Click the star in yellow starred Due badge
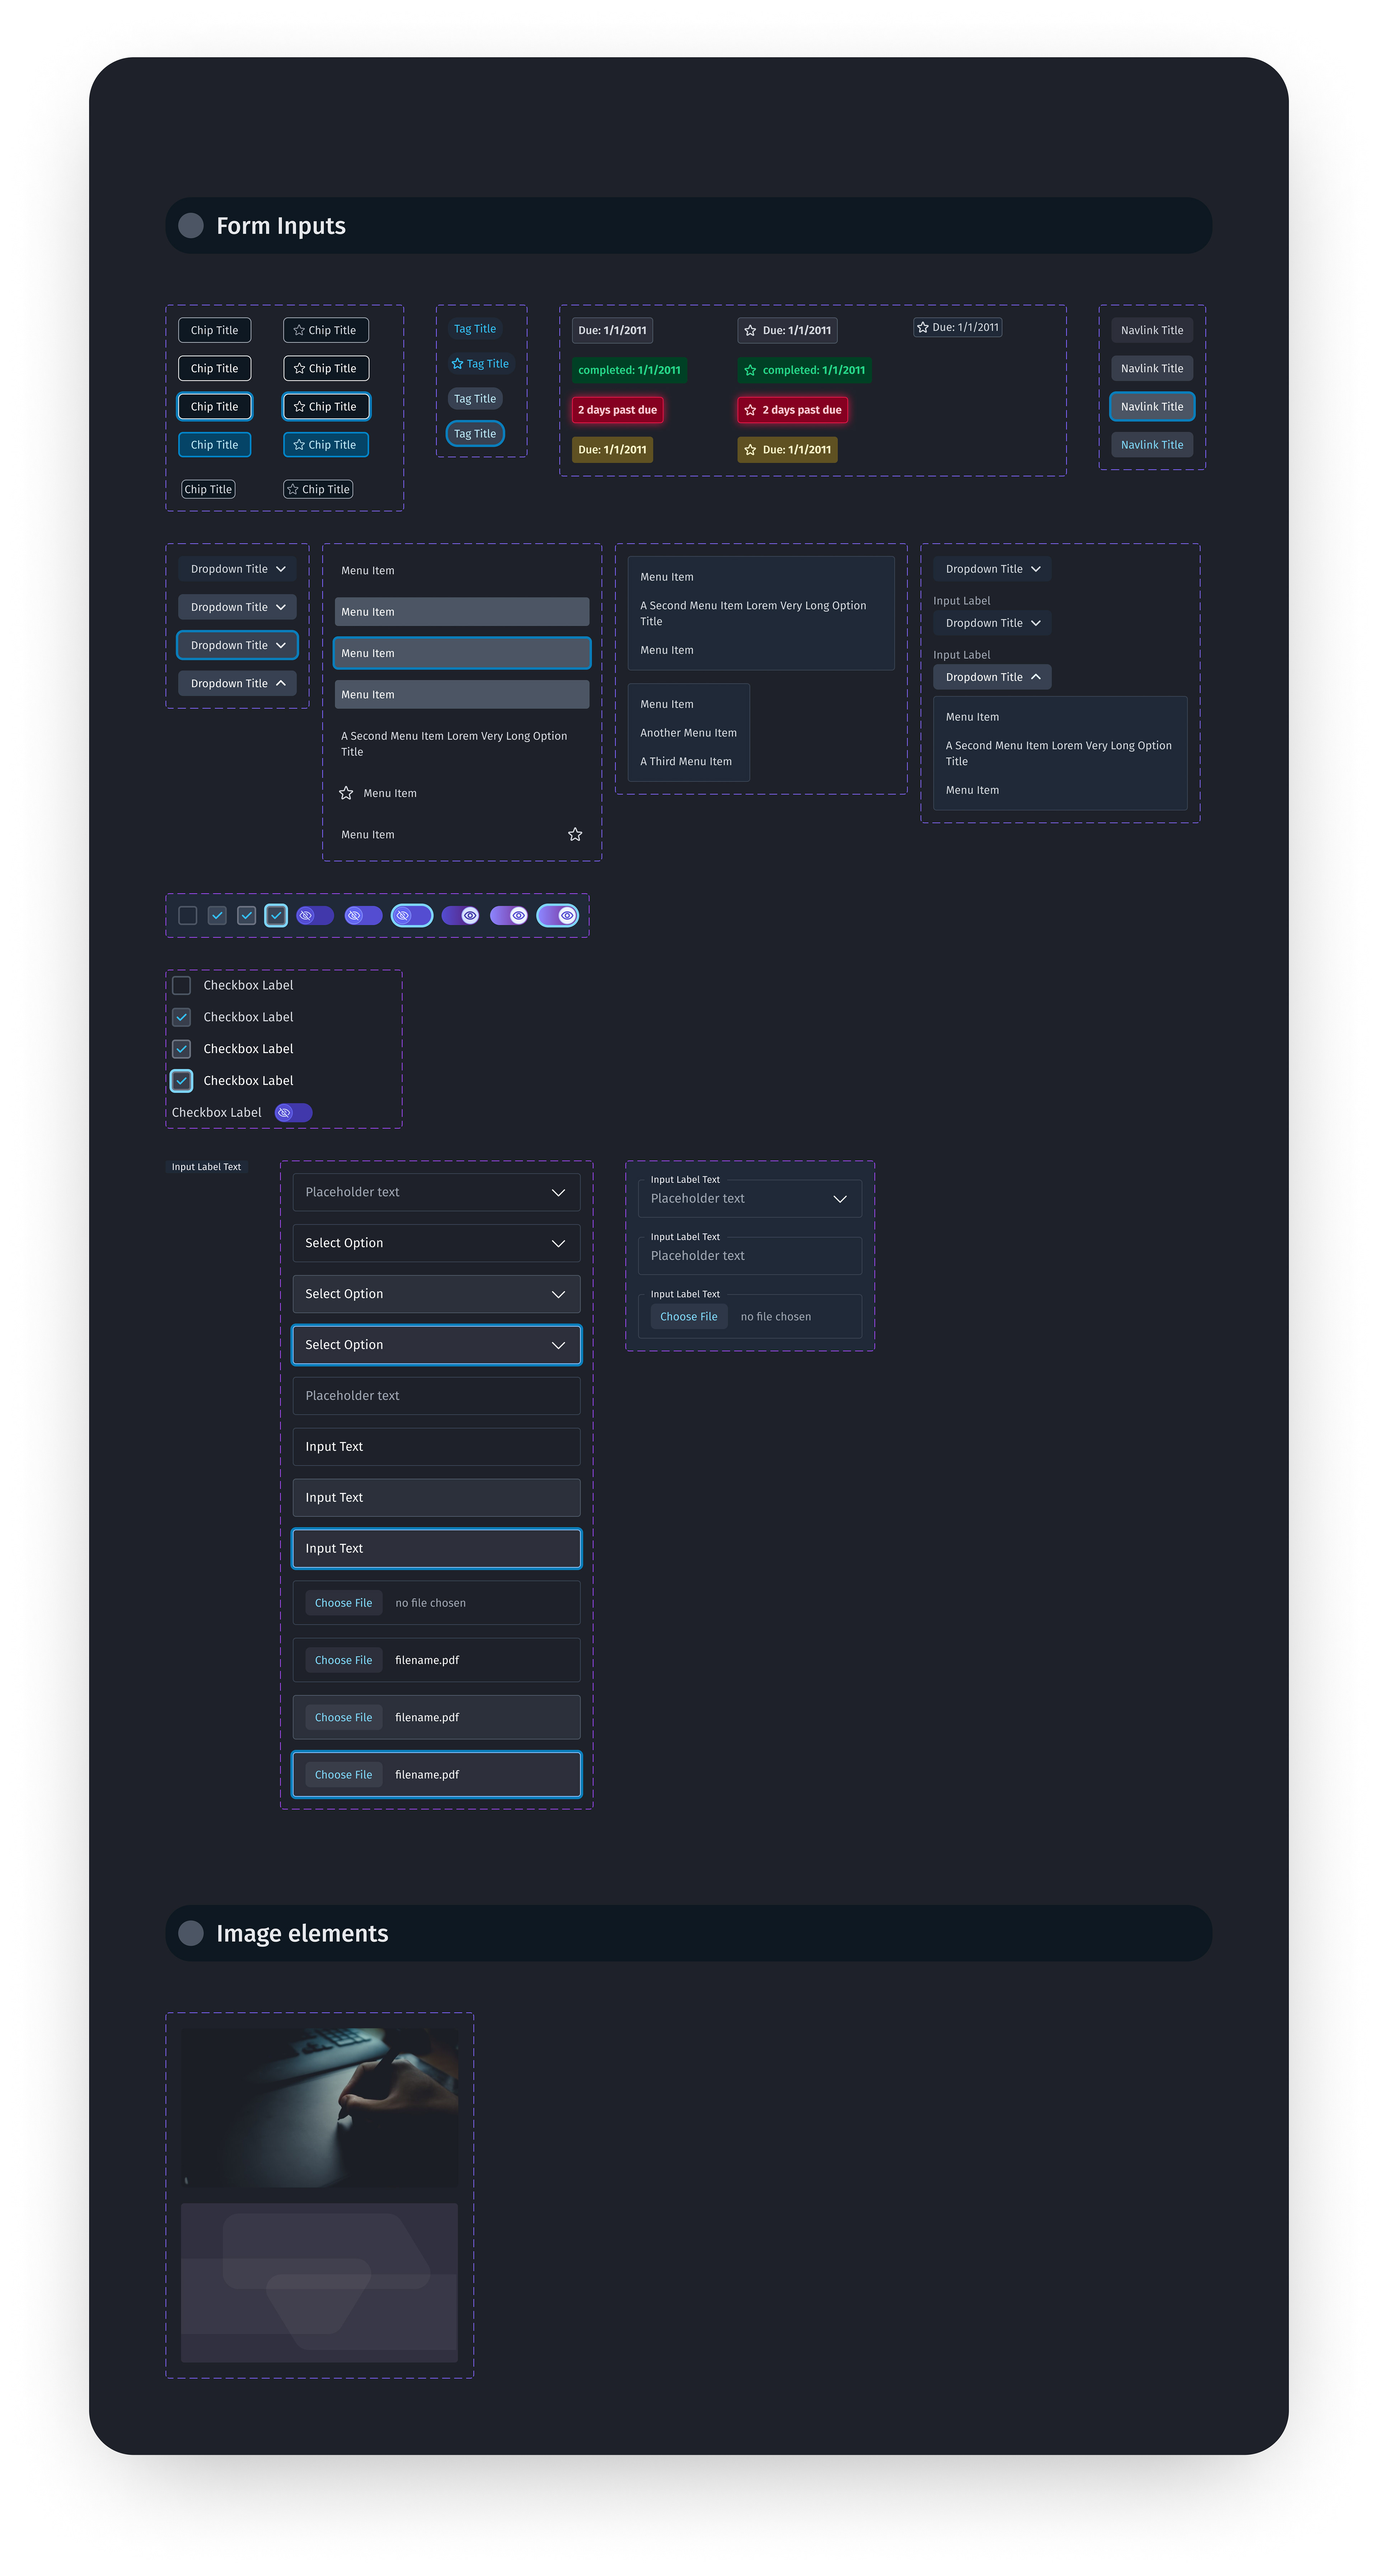This screenshot has width=1378, height=2576. tap(750, 450)
